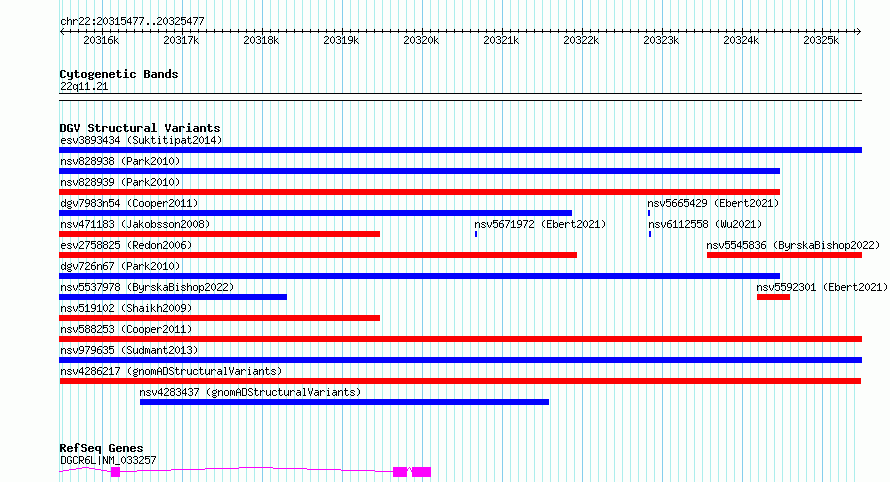Select the red bar of nsv828939
The height and width of the screenshot is (482, 890).
coord(419,192)
